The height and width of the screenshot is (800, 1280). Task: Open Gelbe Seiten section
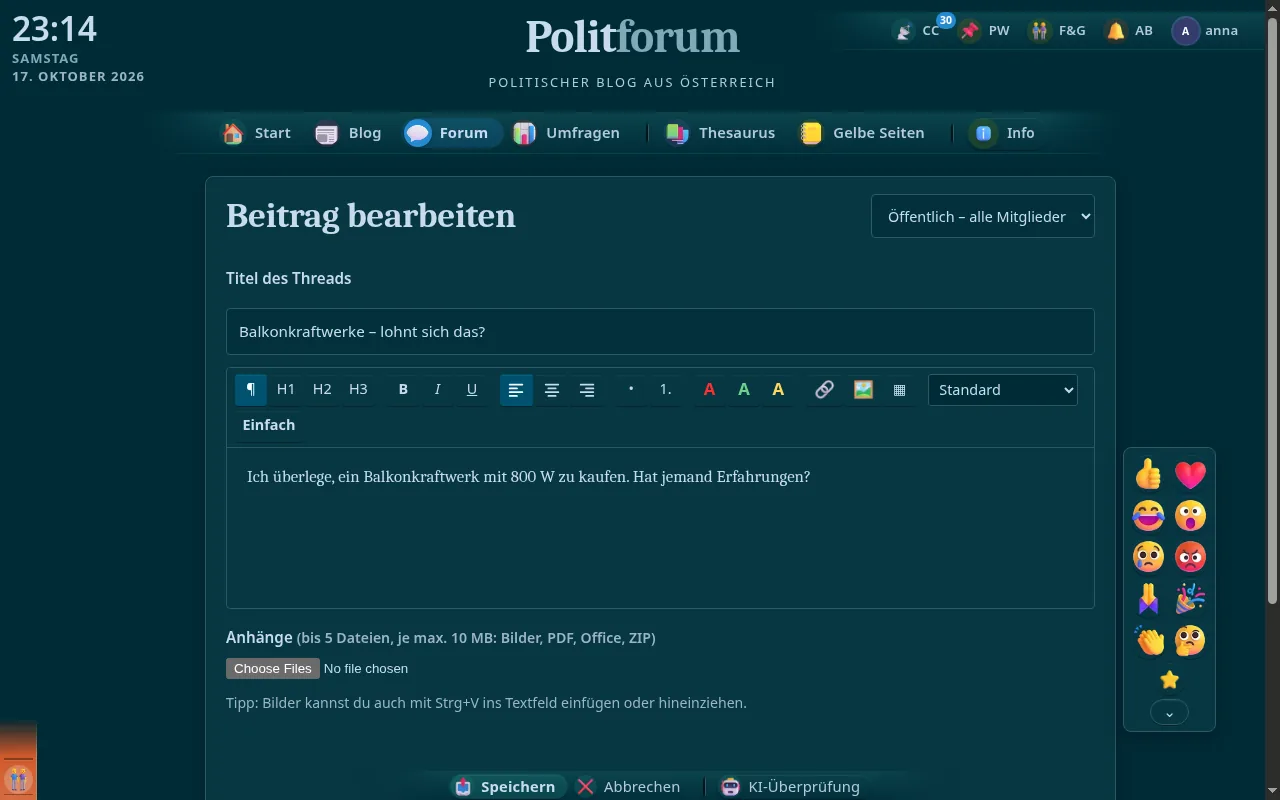[862, 133]
